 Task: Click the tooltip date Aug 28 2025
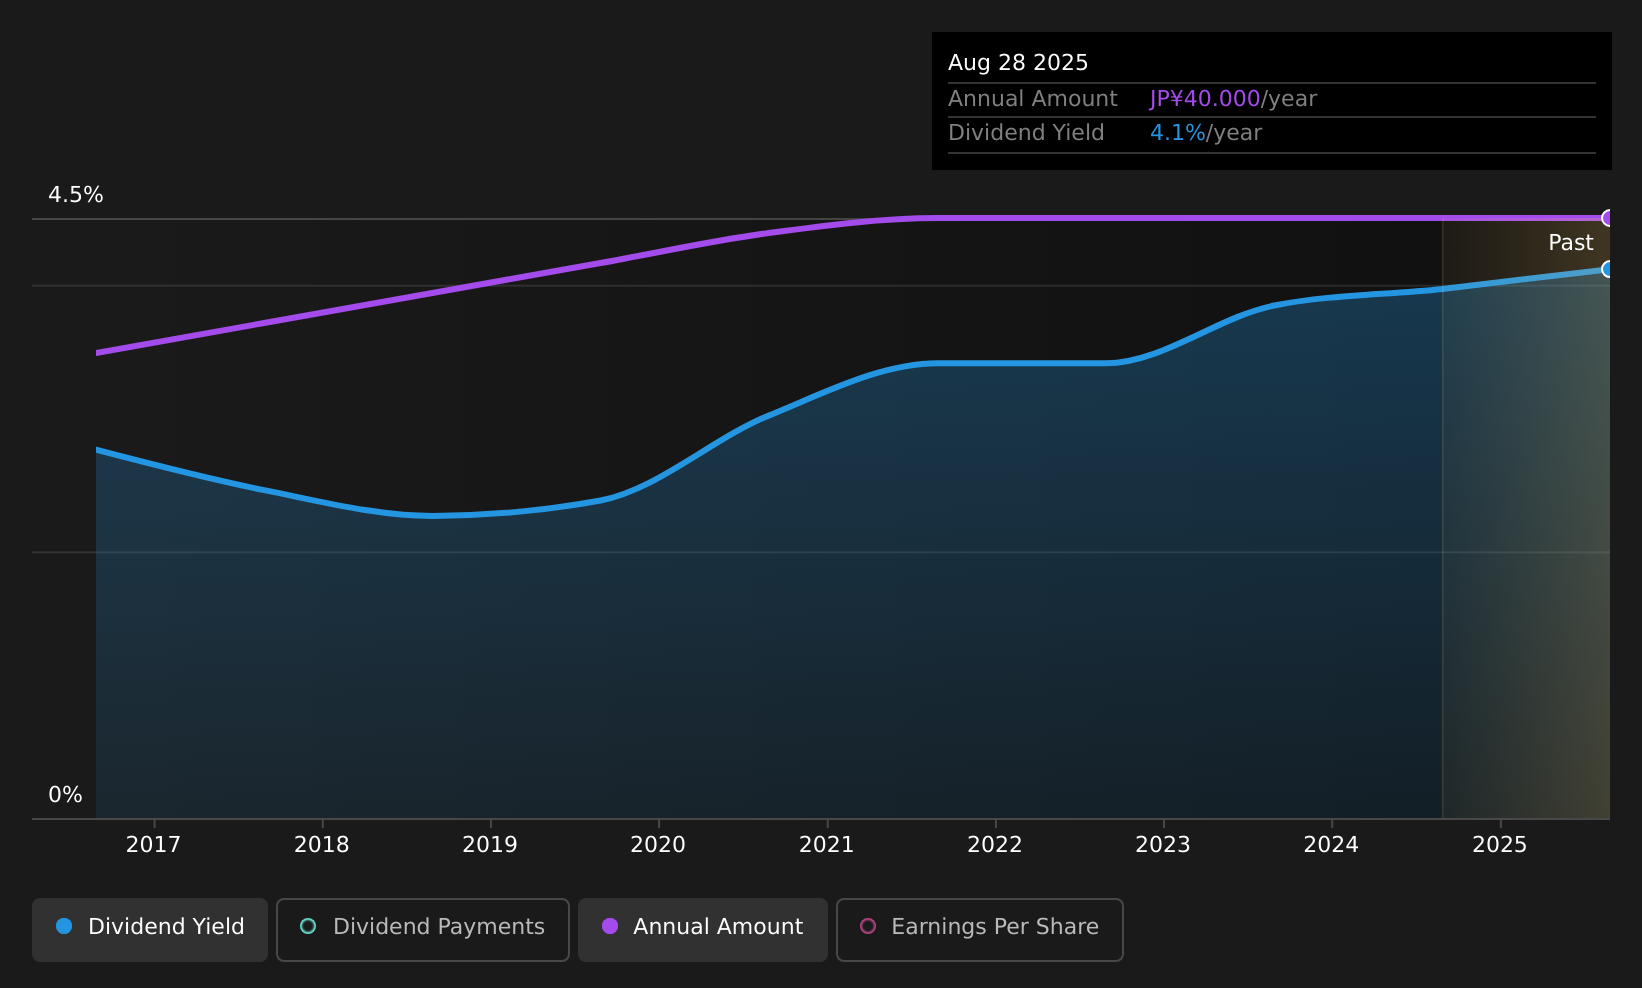1018,63
